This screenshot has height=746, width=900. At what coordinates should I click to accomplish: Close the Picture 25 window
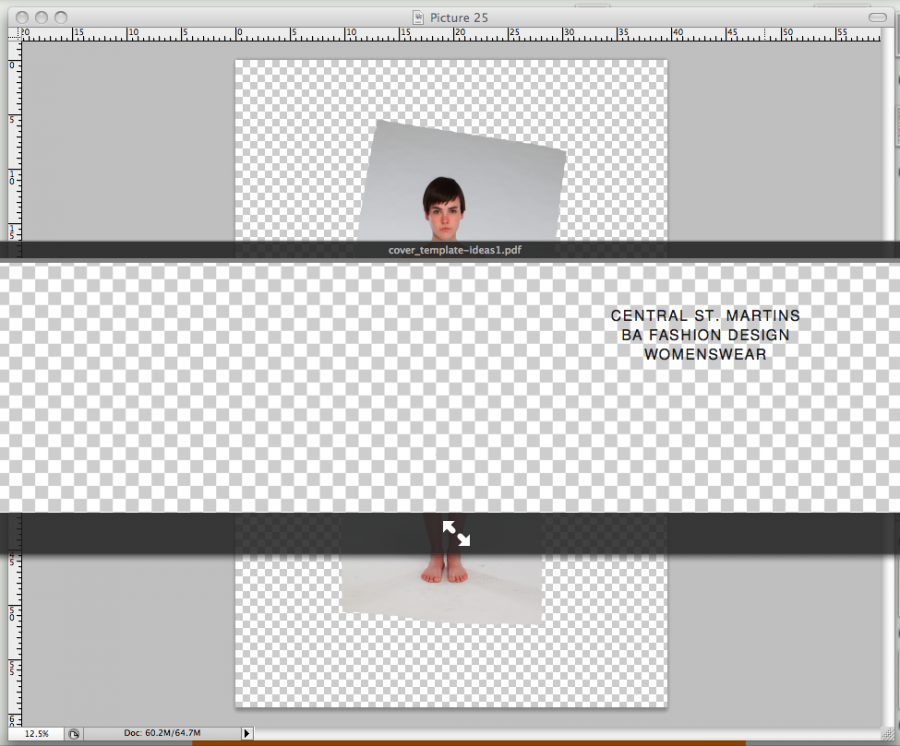pyautogui.click(x=22, y=17)
